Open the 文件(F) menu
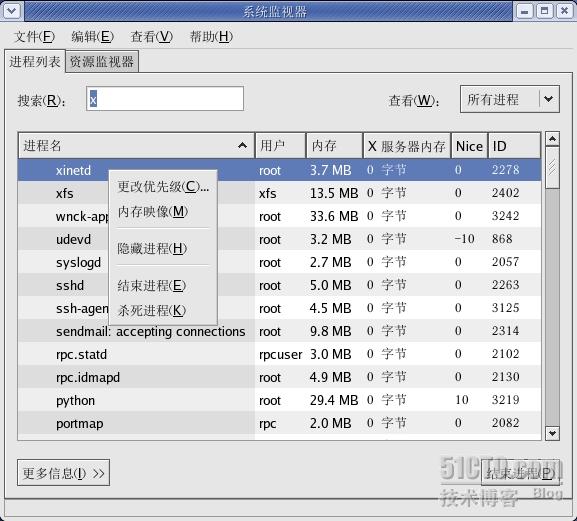The height and width of the screenshot is (521, 577). point(34,36)
